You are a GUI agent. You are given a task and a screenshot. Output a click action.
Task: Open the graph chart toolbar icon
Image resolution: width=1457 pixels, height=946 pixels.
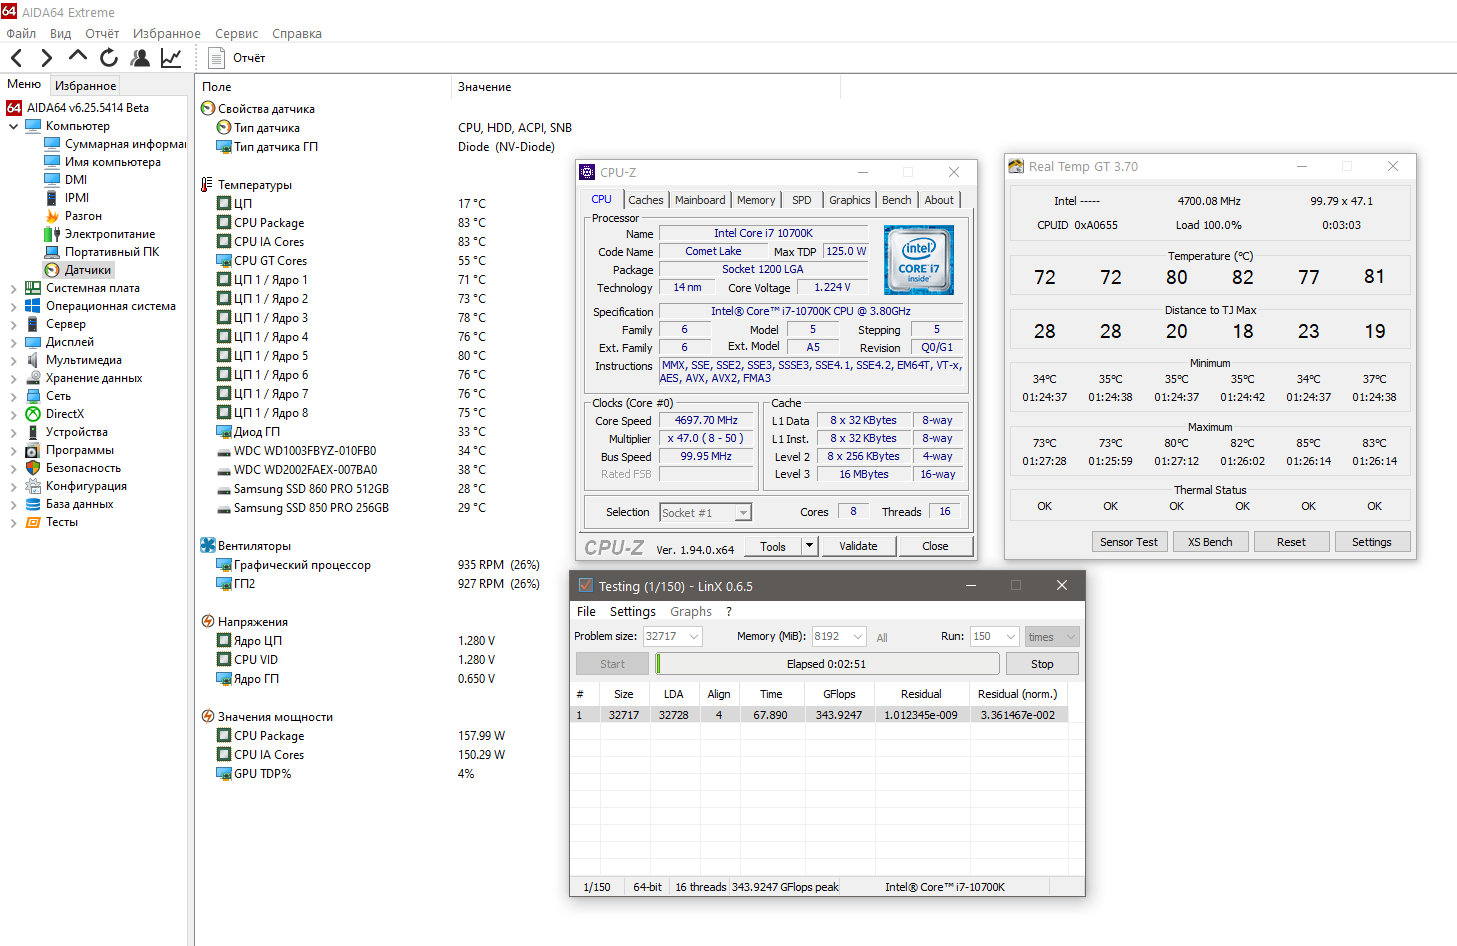coord(171,58)
